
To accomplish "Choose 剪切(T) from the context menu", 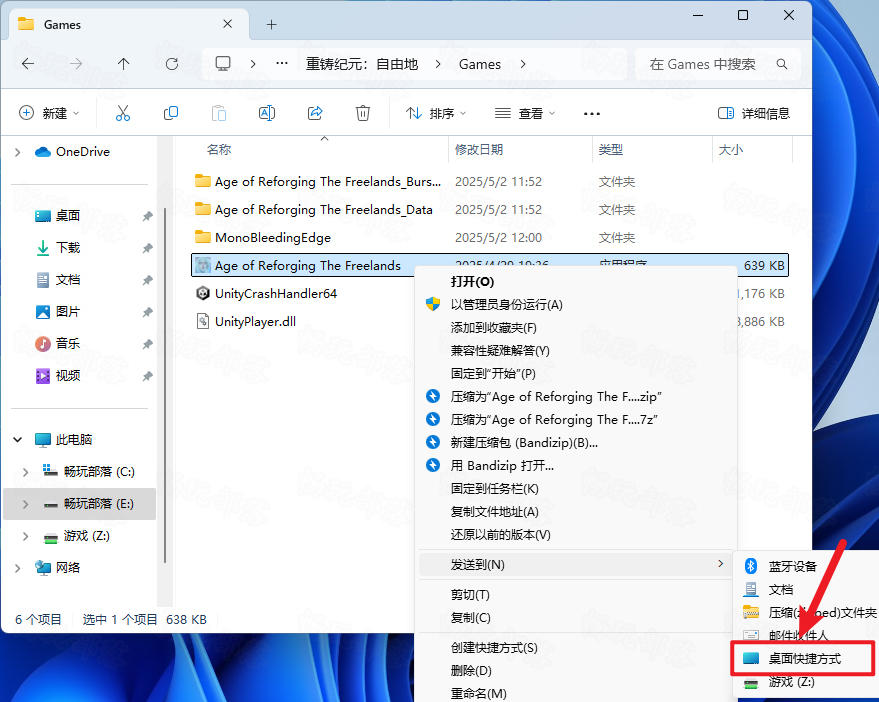I will 576,594.
